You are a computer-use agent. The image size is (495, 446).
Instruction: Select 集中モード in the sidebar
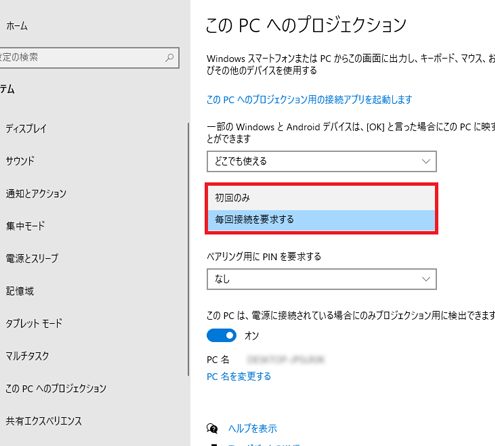tap(25, 226)
